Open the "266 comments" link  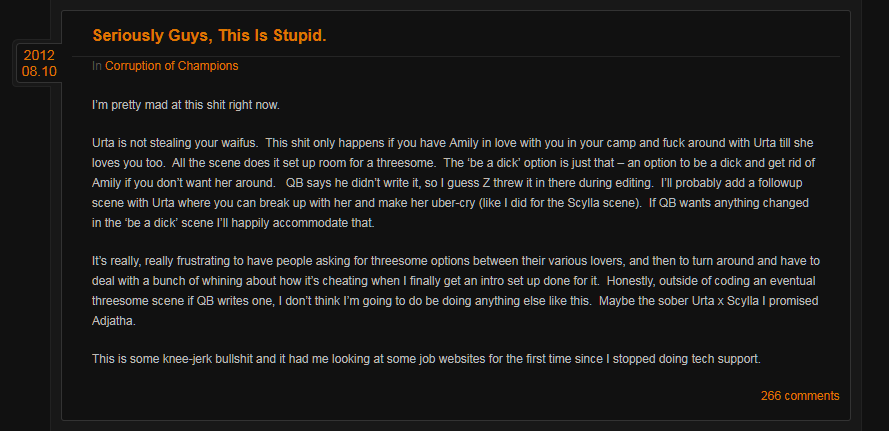799,395
